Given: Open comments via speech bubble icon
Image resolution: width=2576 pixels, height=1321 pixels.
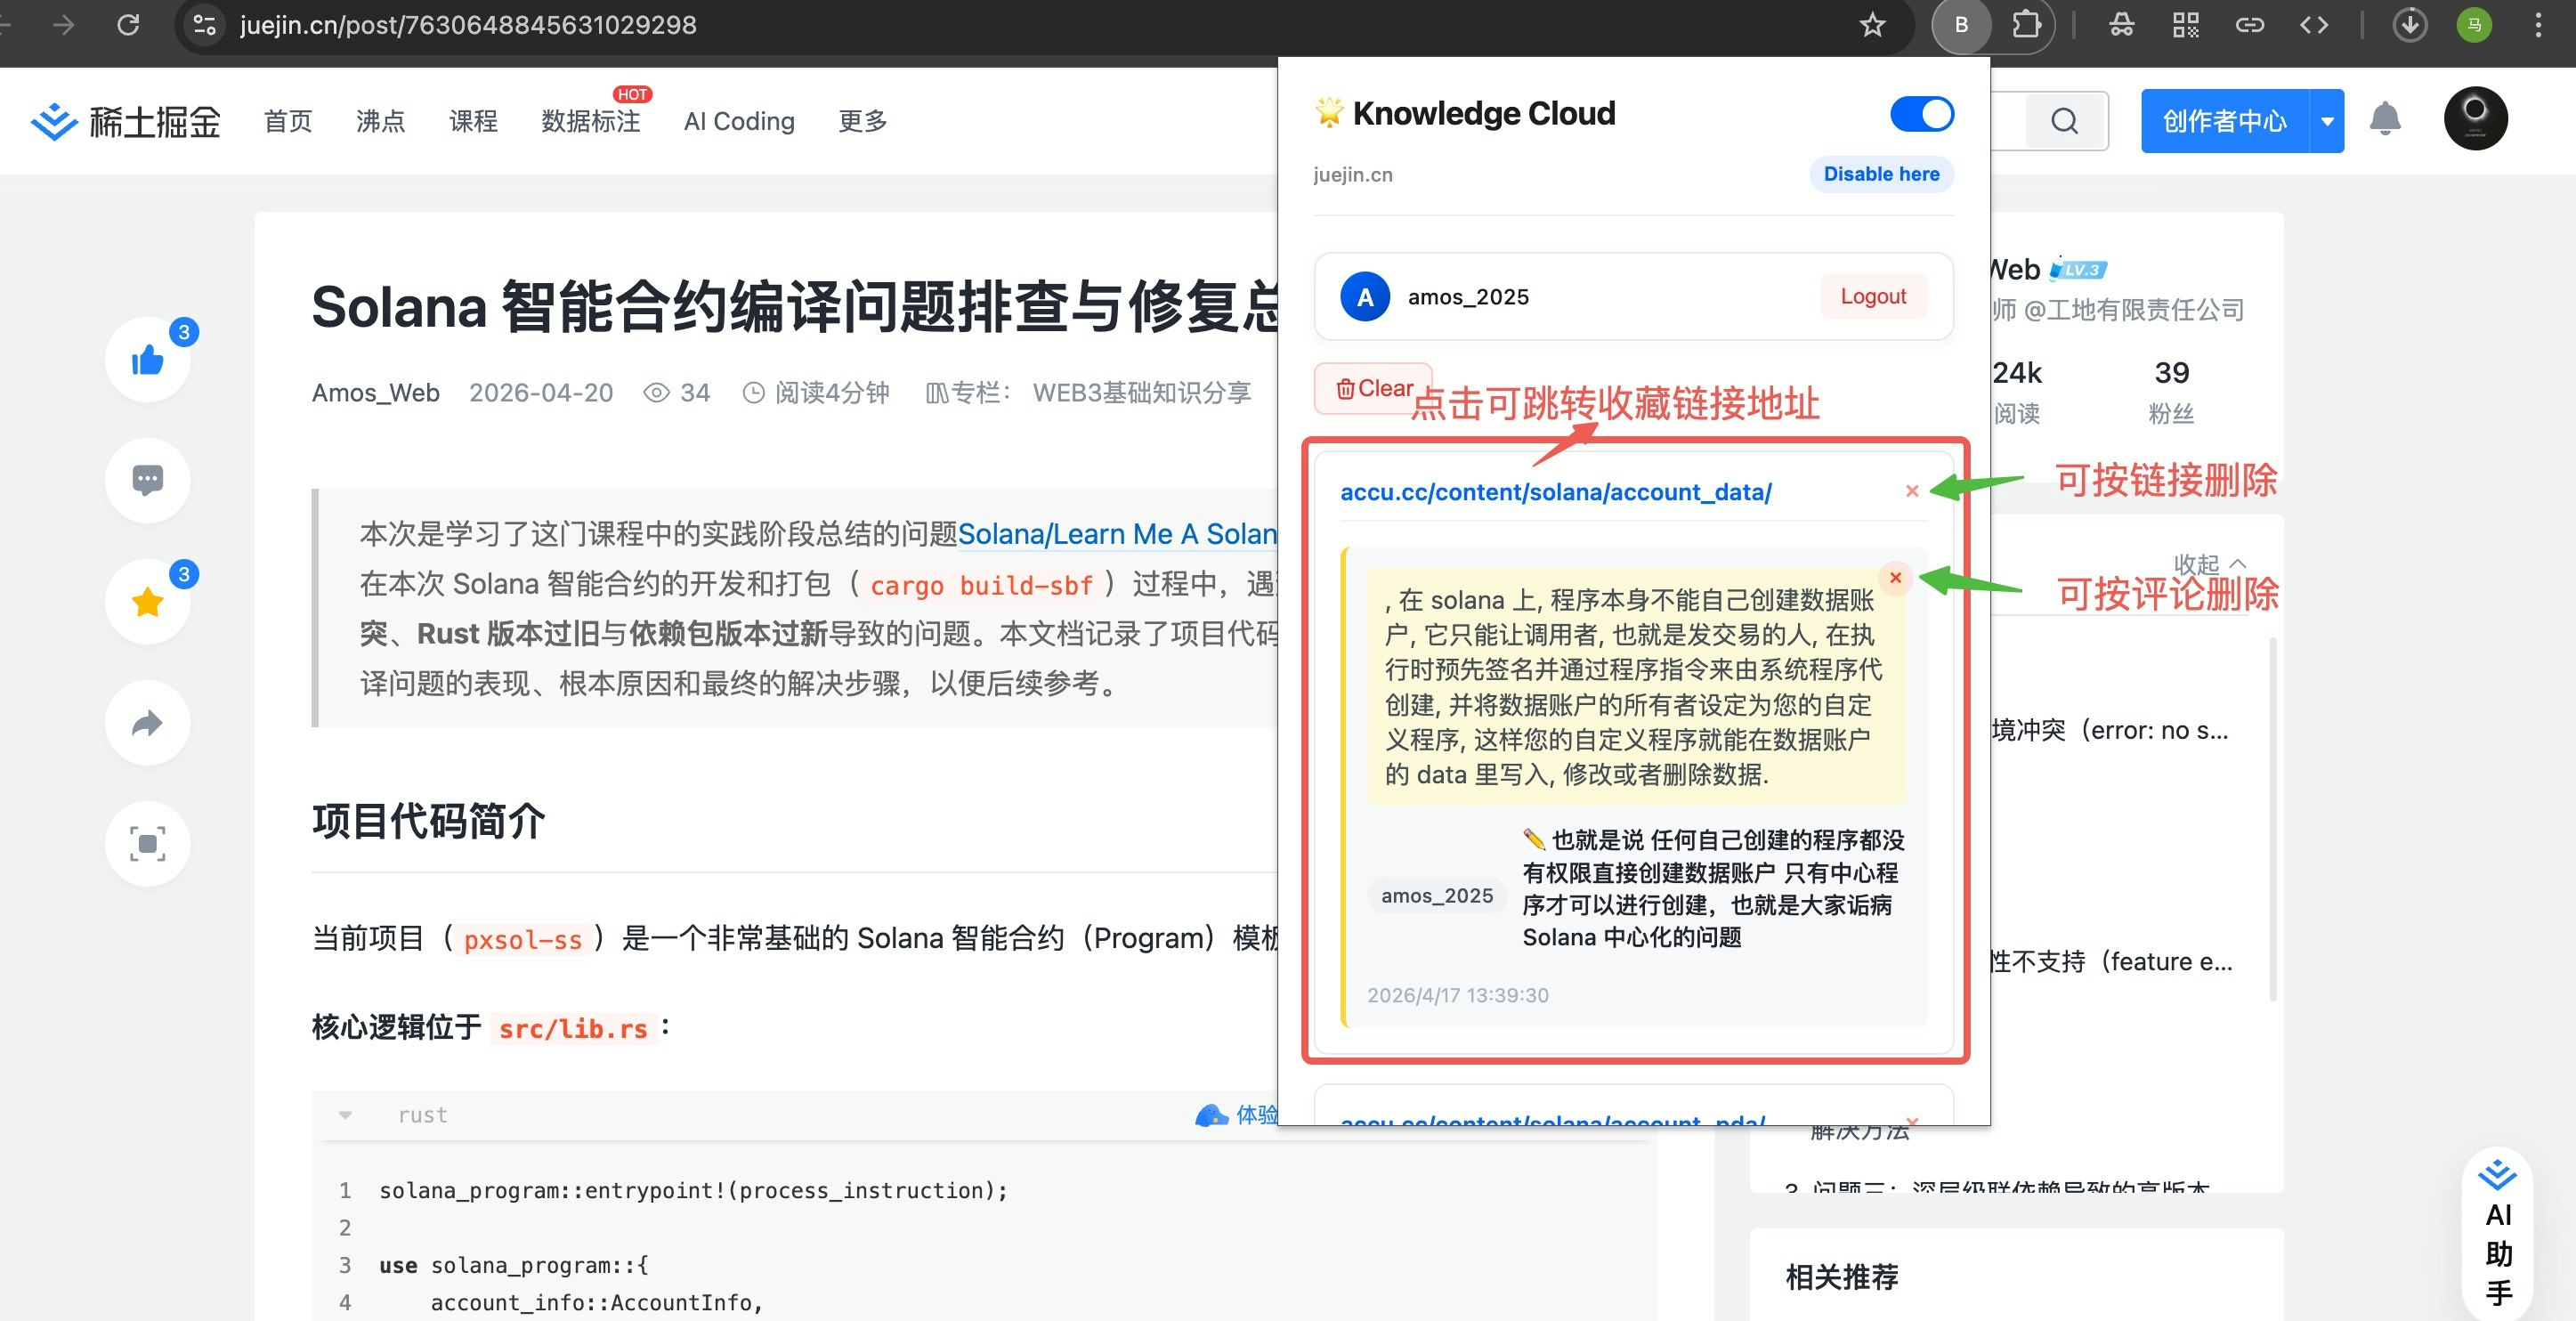Looking at the screenshot, I should pyautogui.click(x=148, y=480).
